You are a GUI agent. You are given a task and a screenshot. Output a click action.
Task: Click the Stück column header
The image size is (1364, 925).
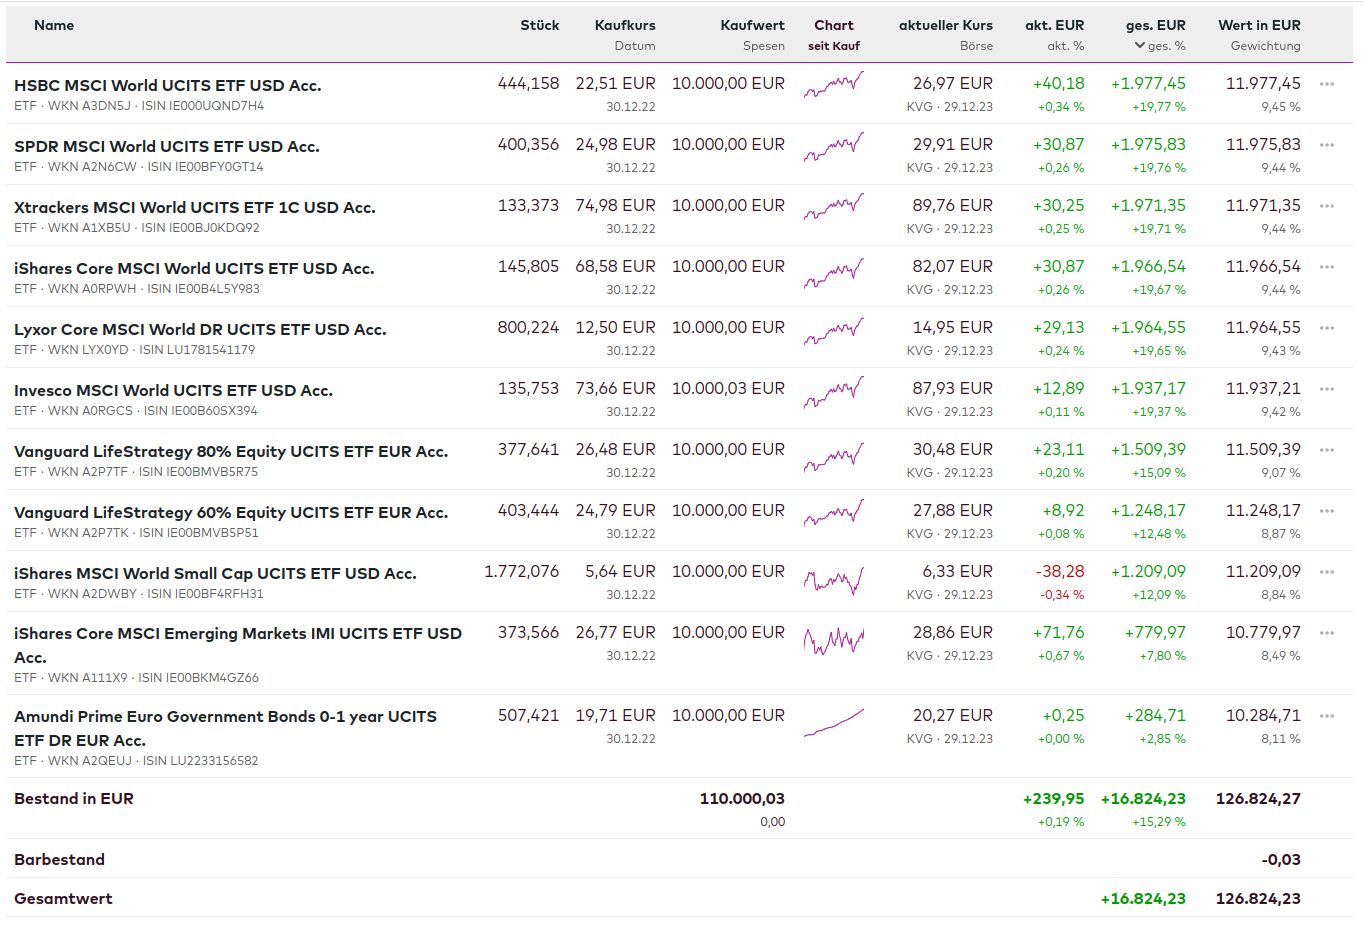click(539, 25)
